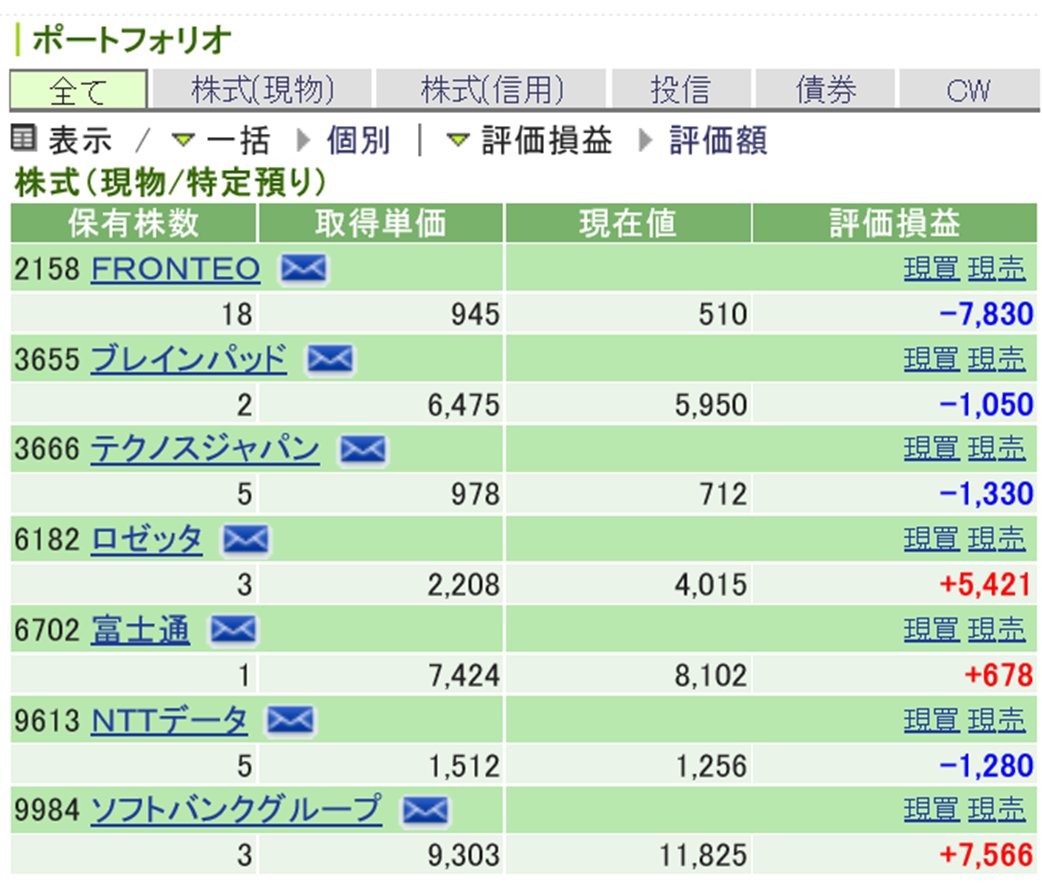Open the ブレインパッド stock link
This screenshot has height=885, width=1042.
point(189,359)
